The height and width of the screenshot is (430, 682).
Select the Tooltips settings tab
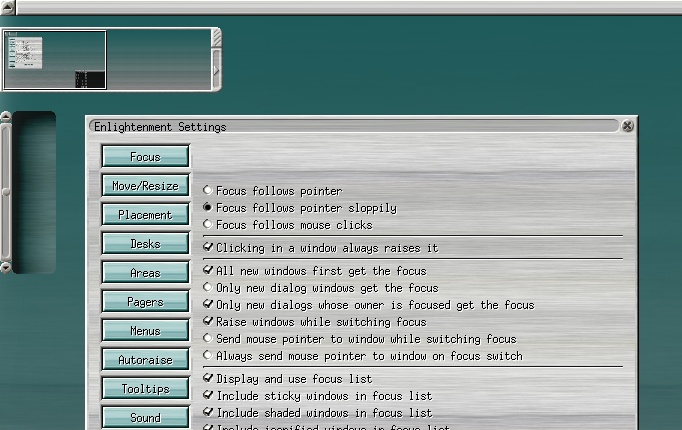(x=145, y=388)
